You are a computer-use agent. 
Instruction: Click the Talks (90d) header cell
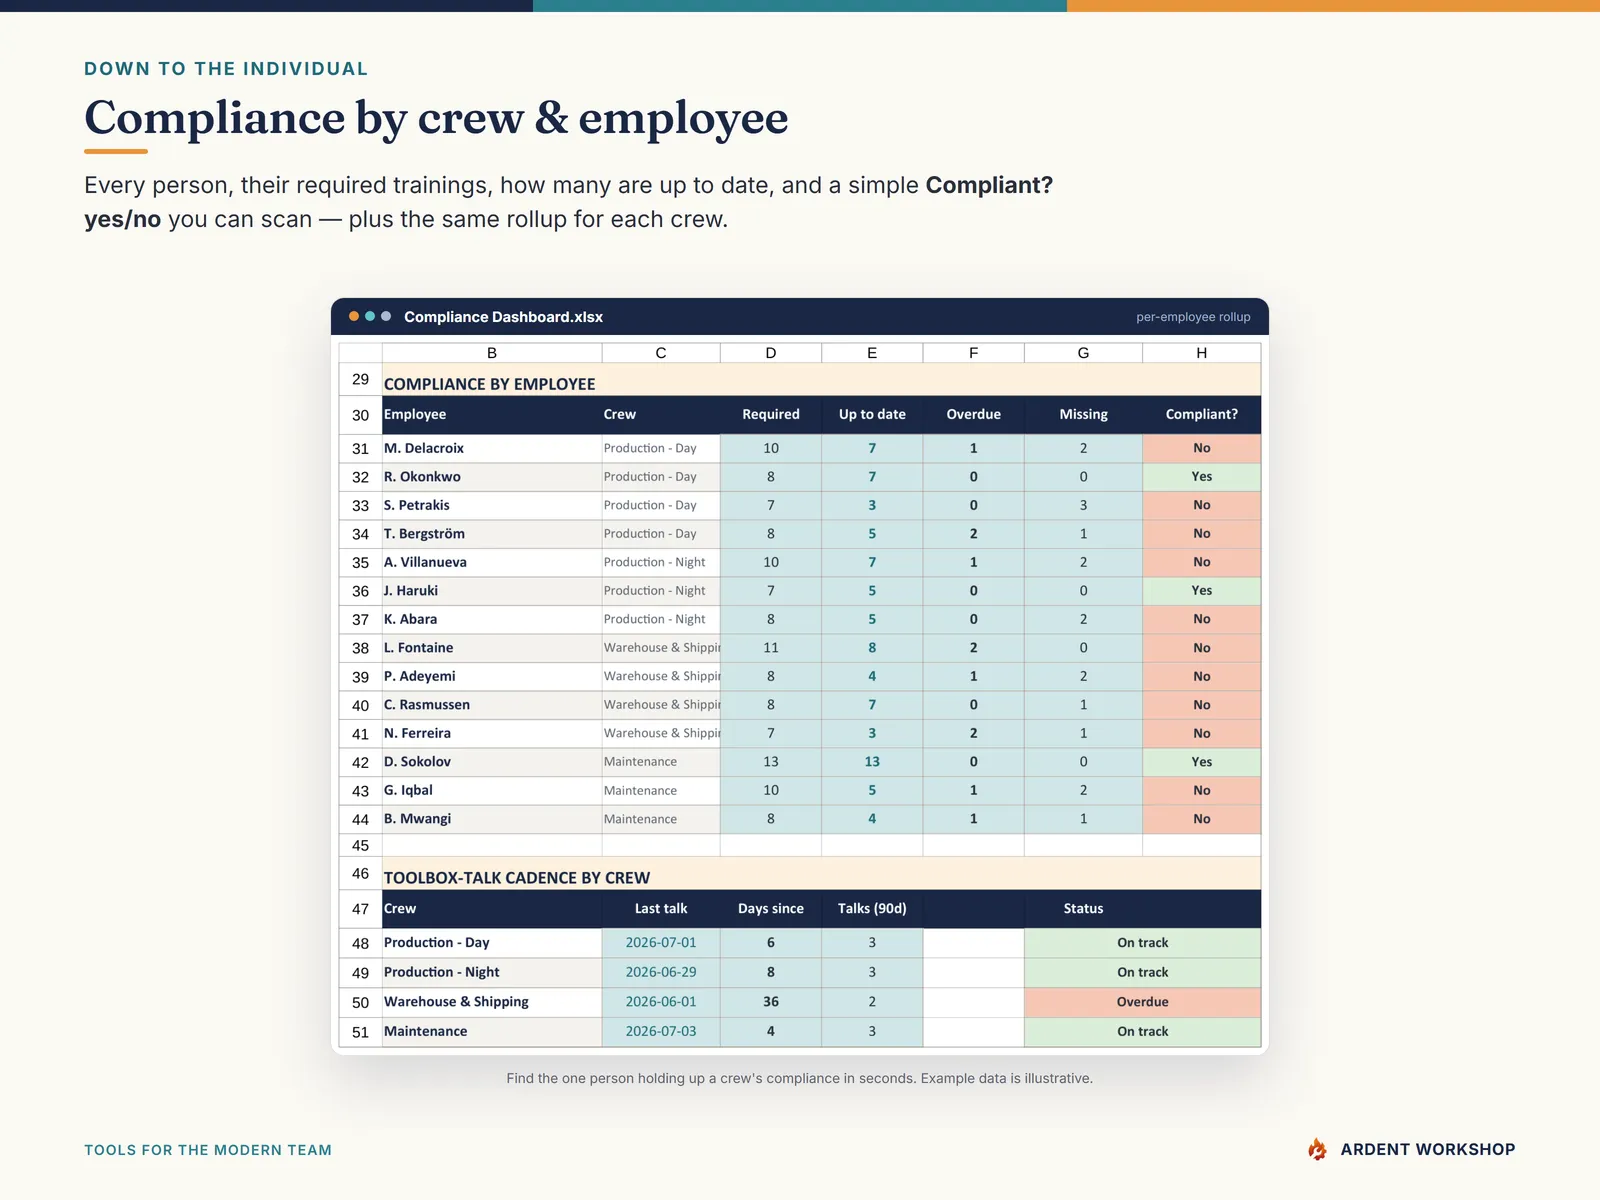[872, 909]
